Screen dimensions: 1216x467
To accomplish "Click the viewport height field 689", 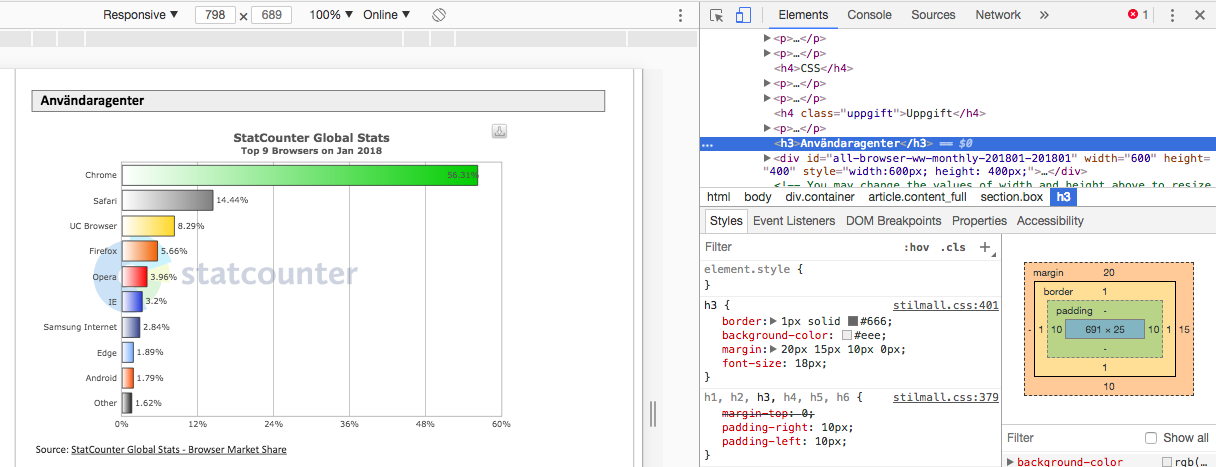I will 271,15.
